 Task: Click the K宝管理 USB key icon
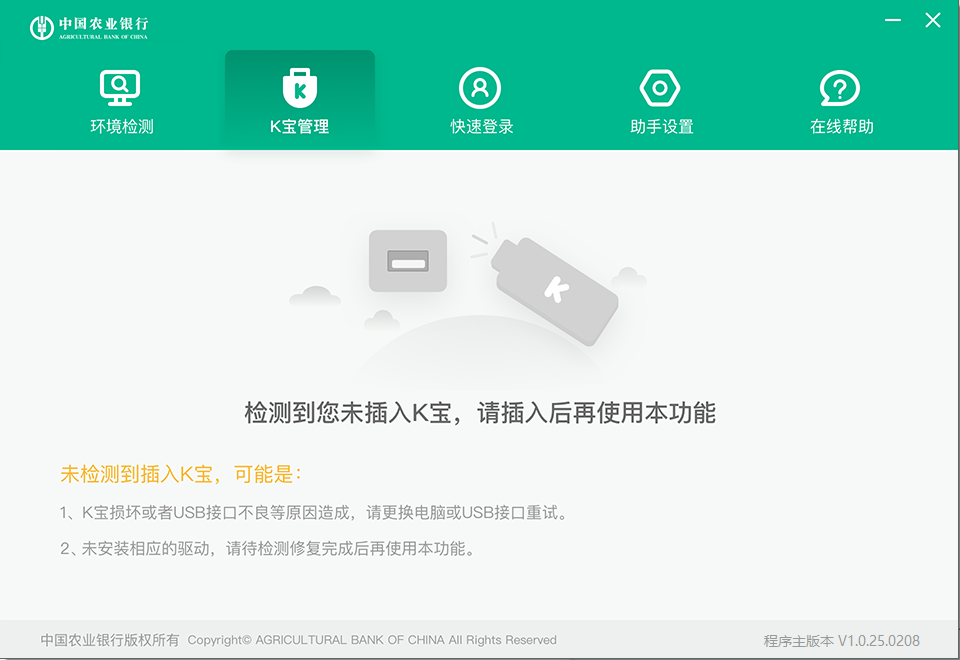pyautogui.click(x=299, y=87)
